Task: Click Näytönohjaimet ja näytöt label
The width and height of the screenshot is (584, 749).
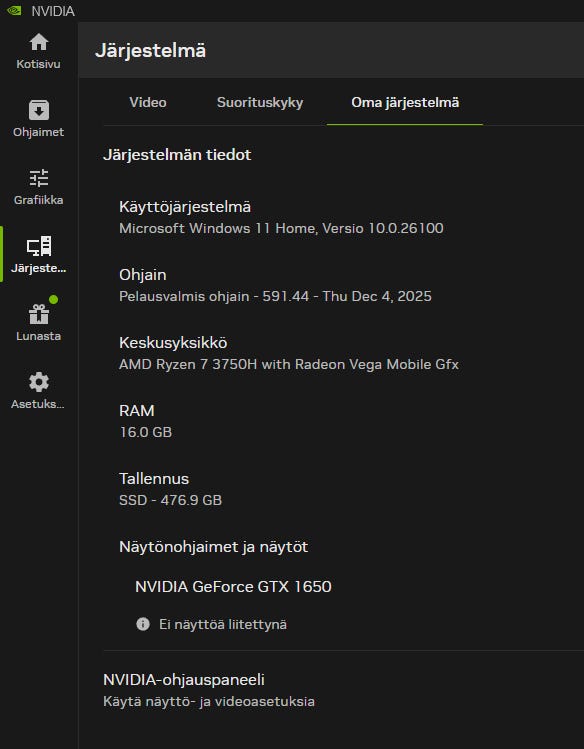Action: click(x=213, y=546)
